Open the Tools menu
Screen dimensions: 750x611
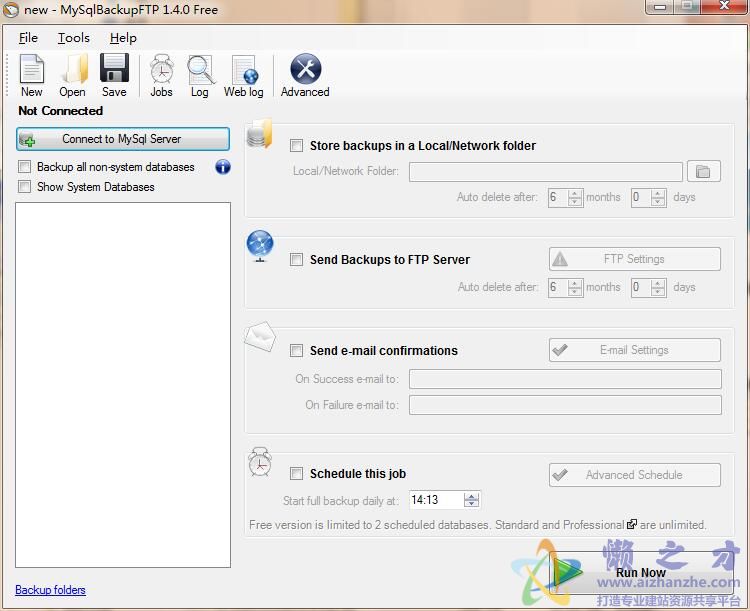pyautogui.click(x=74, y=38)
